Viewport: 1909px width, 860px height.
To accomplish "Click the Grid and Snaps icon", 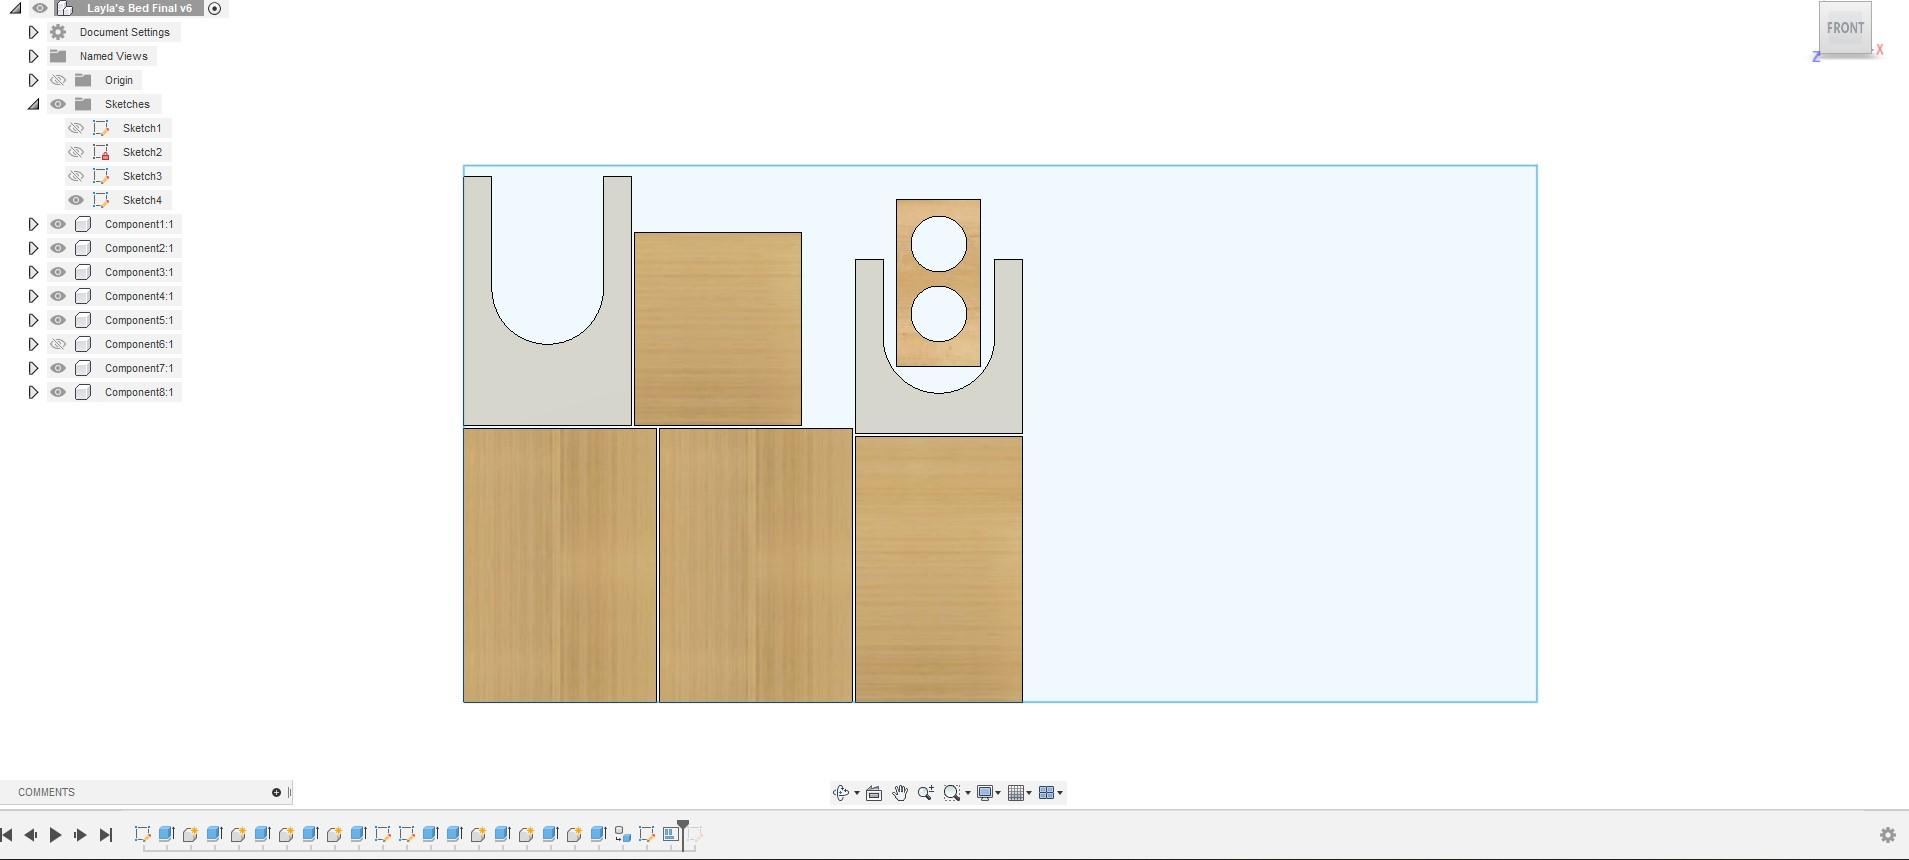I will (x=1017, y=793).
